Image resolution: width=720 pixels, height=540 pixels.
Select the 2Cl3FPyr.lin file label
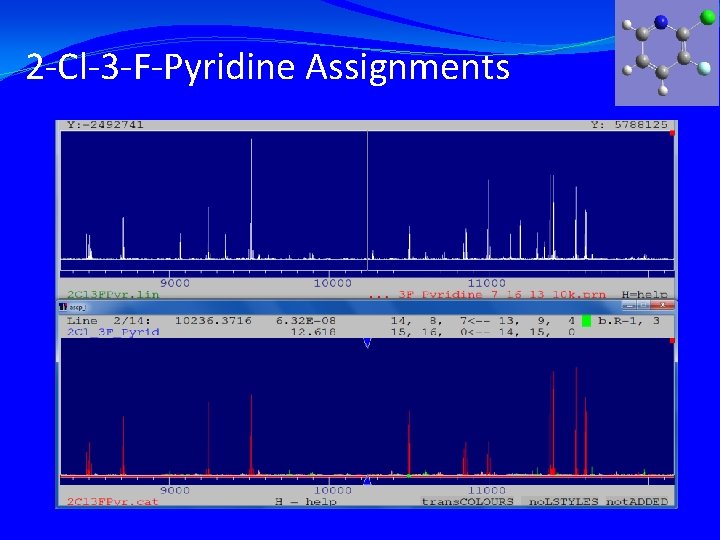[113, 294]
